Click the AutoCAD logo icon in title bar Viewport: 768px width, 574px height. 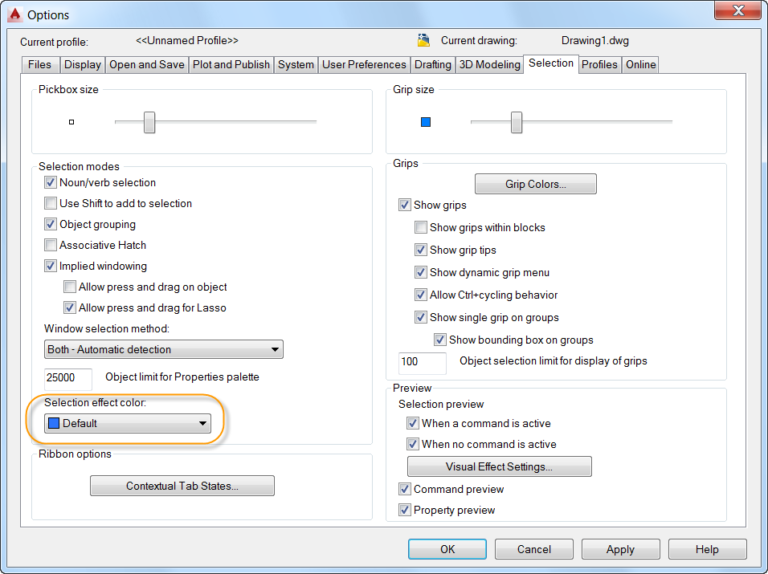(14, 14)
